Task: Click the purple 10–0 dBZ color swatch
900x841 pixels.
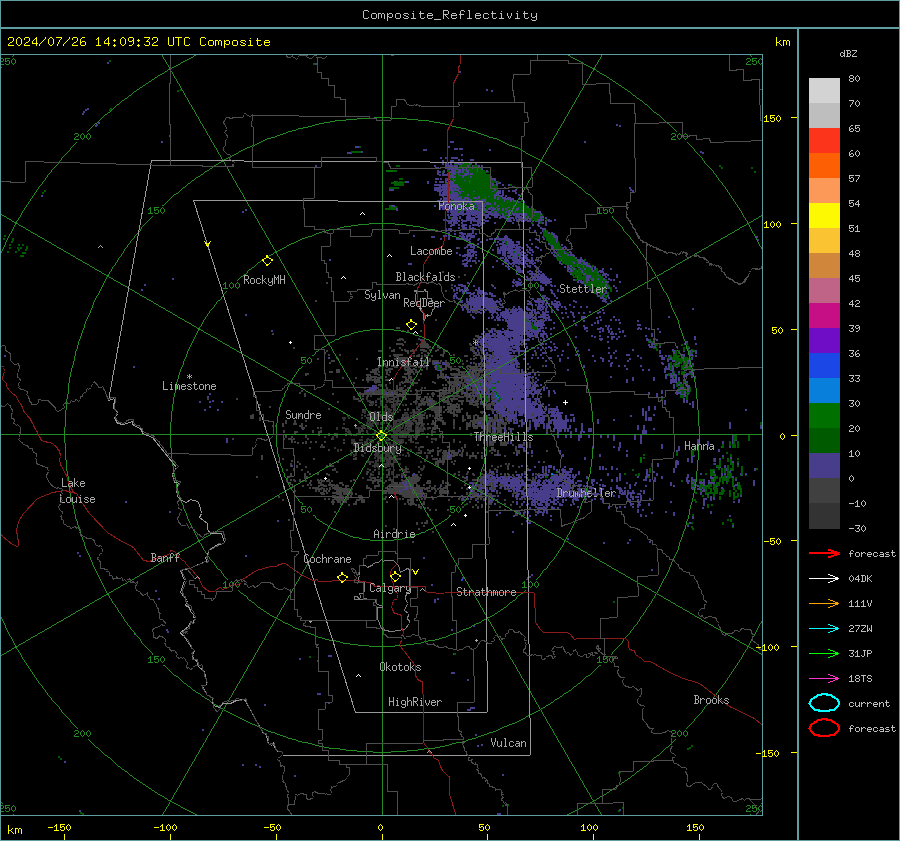Action: 824,466
